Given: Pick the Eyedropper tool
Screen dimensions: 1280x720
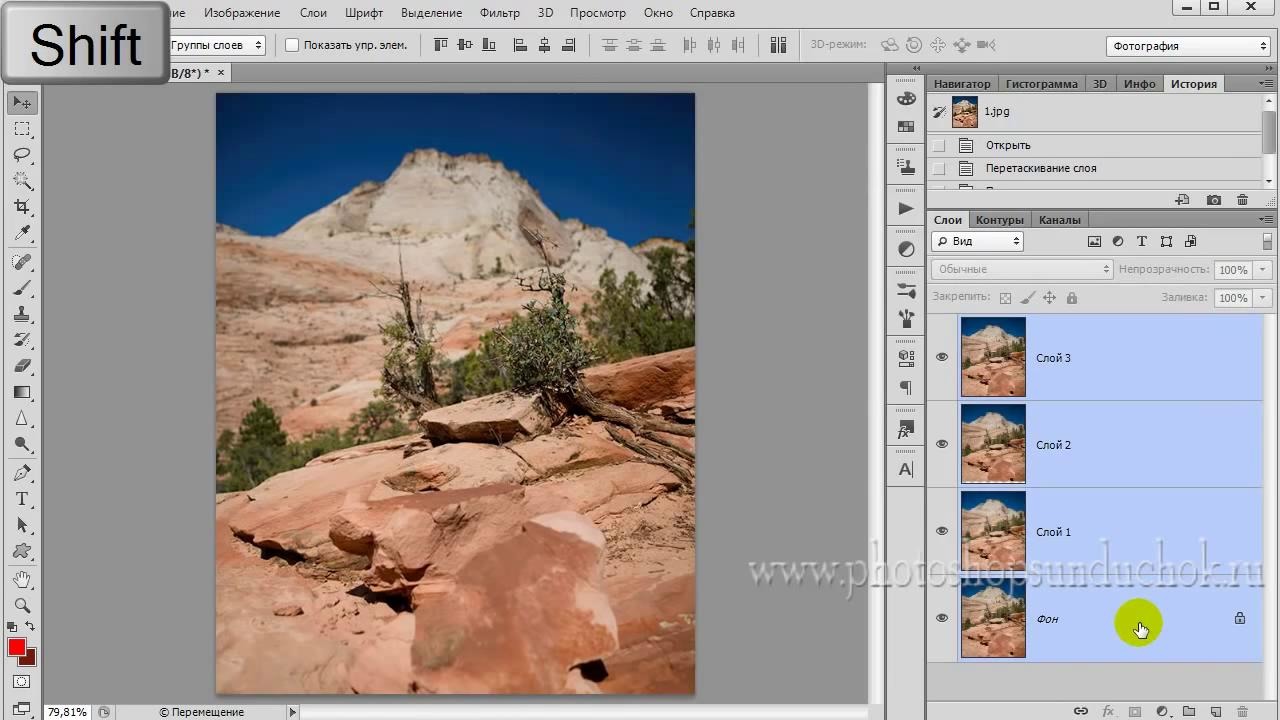Looking at the screenshot, I should [22, 234].
